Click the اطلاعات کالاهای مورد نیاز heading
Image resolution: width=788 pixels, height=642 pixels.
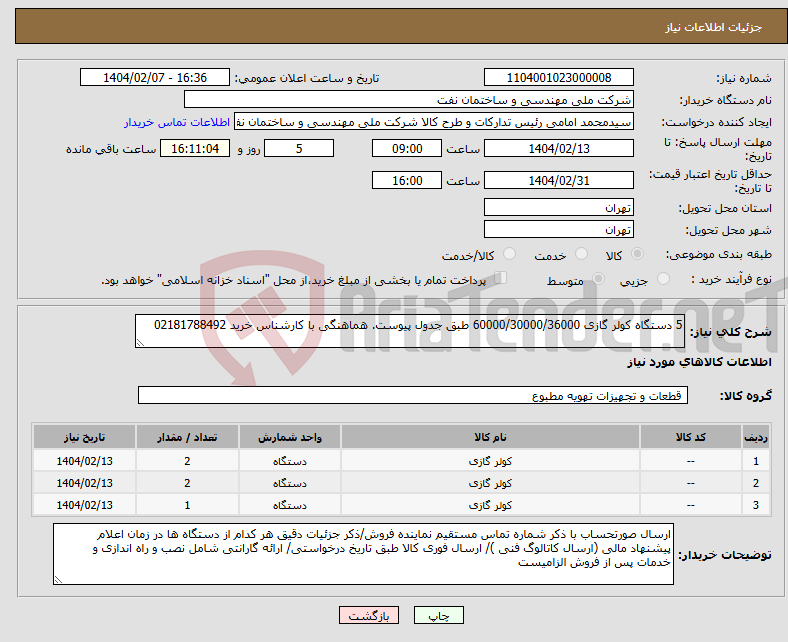tap(699, 362)
